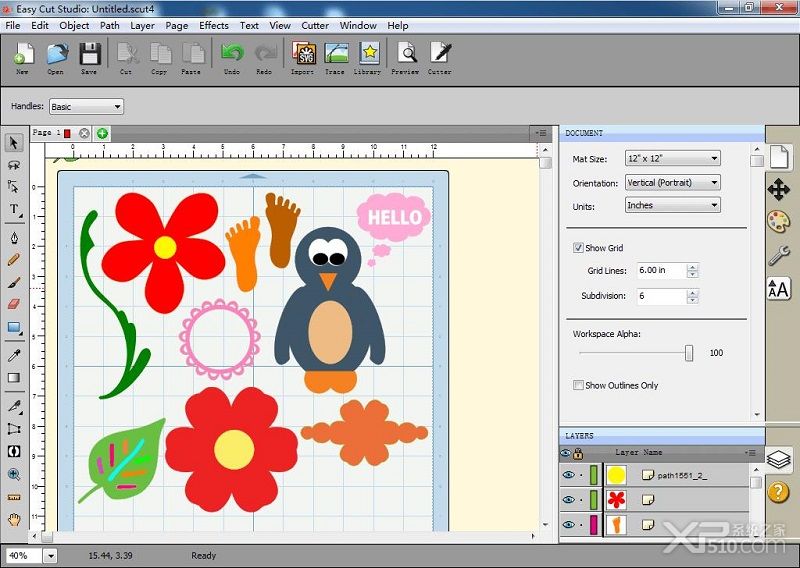The image size is (800, 568).
Task: Open the shape Library
Action: 368,58
